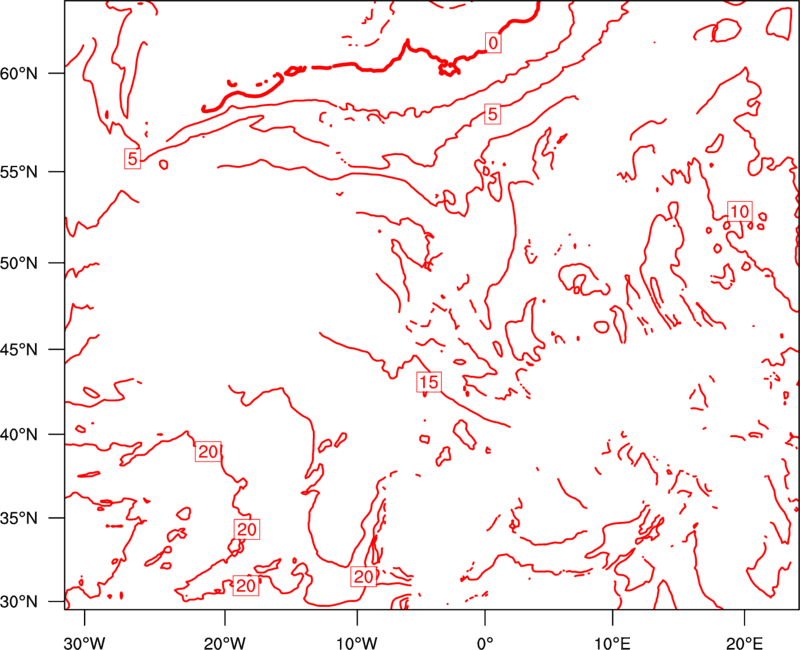The image size is (800, 650).
Task: Pick the 35°N latitude axis label
Action: [x=19, y=518]
